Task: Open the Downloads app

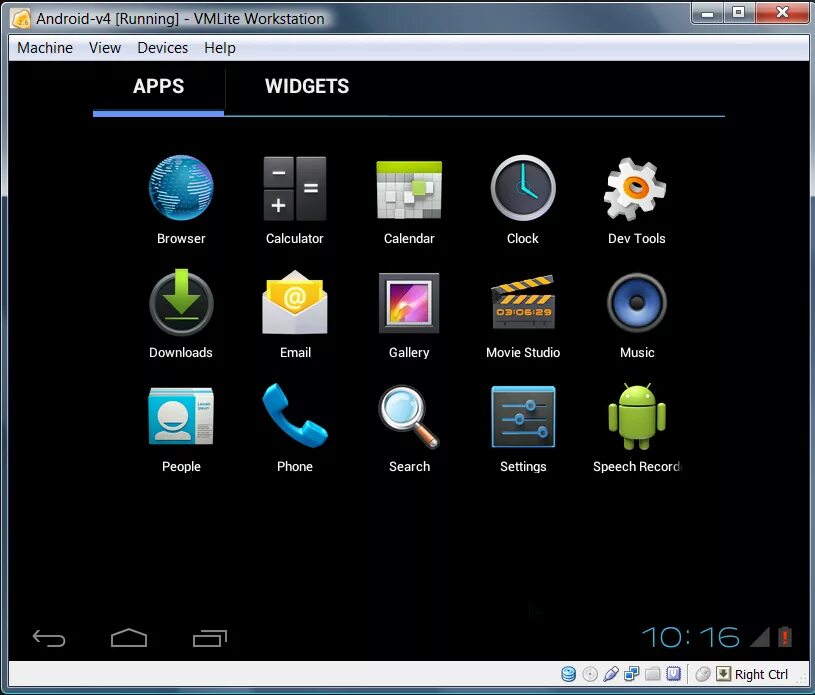Action: click(181, 302)
